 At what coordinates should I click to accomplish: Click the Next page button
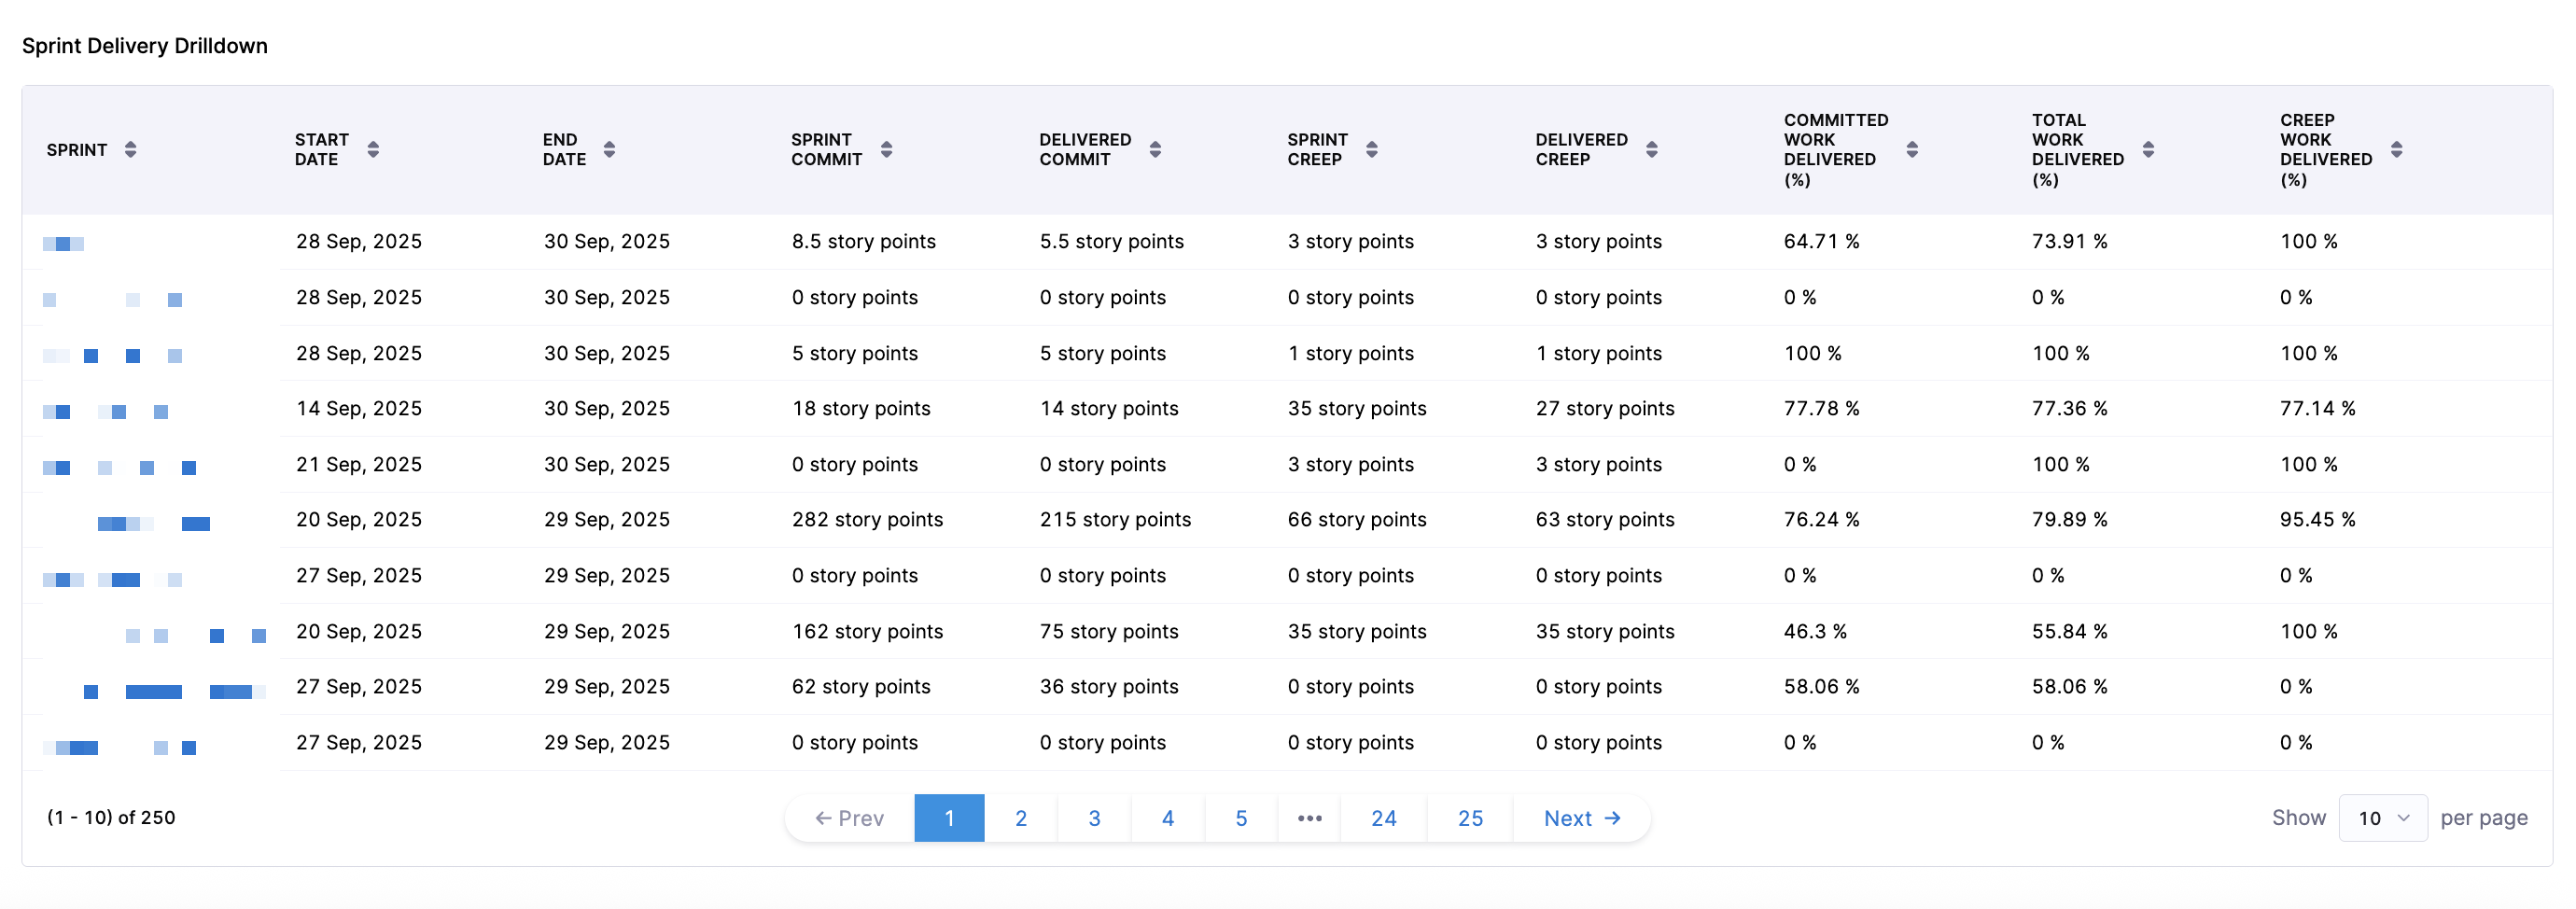click(x=1581, y=818)
